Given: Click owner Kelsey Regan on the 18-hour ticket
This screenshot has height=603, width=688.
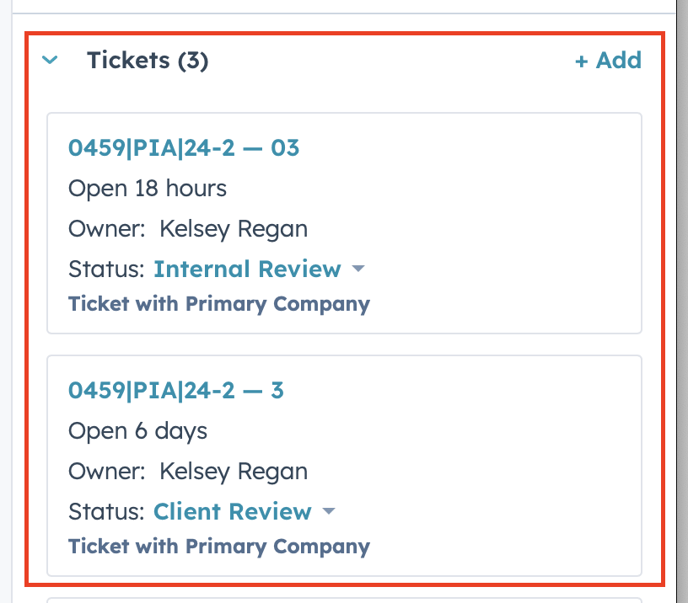Looking at the screenshot, I should tap(234, 229).
